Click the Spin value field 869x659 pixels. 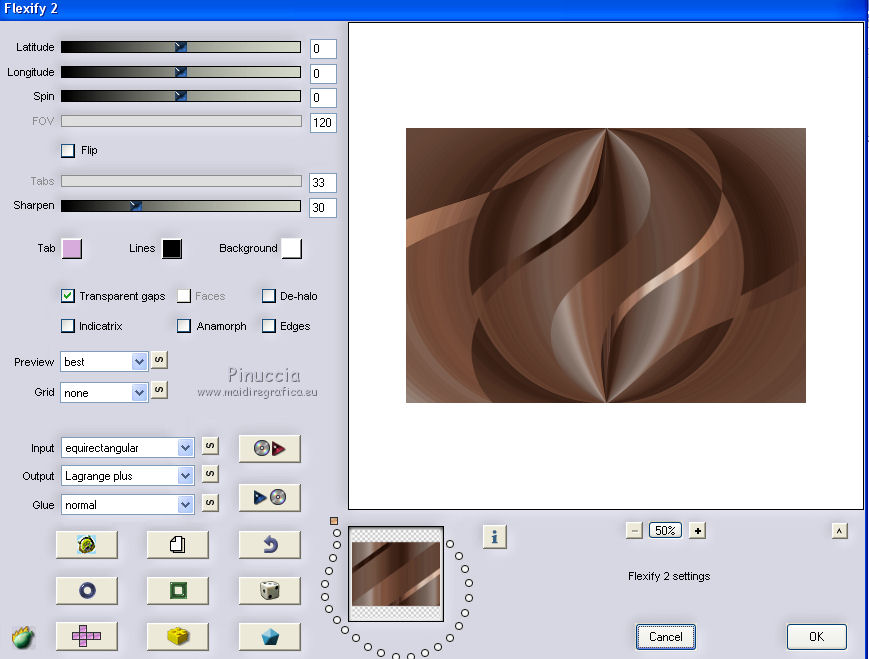(x=323, y=98)
